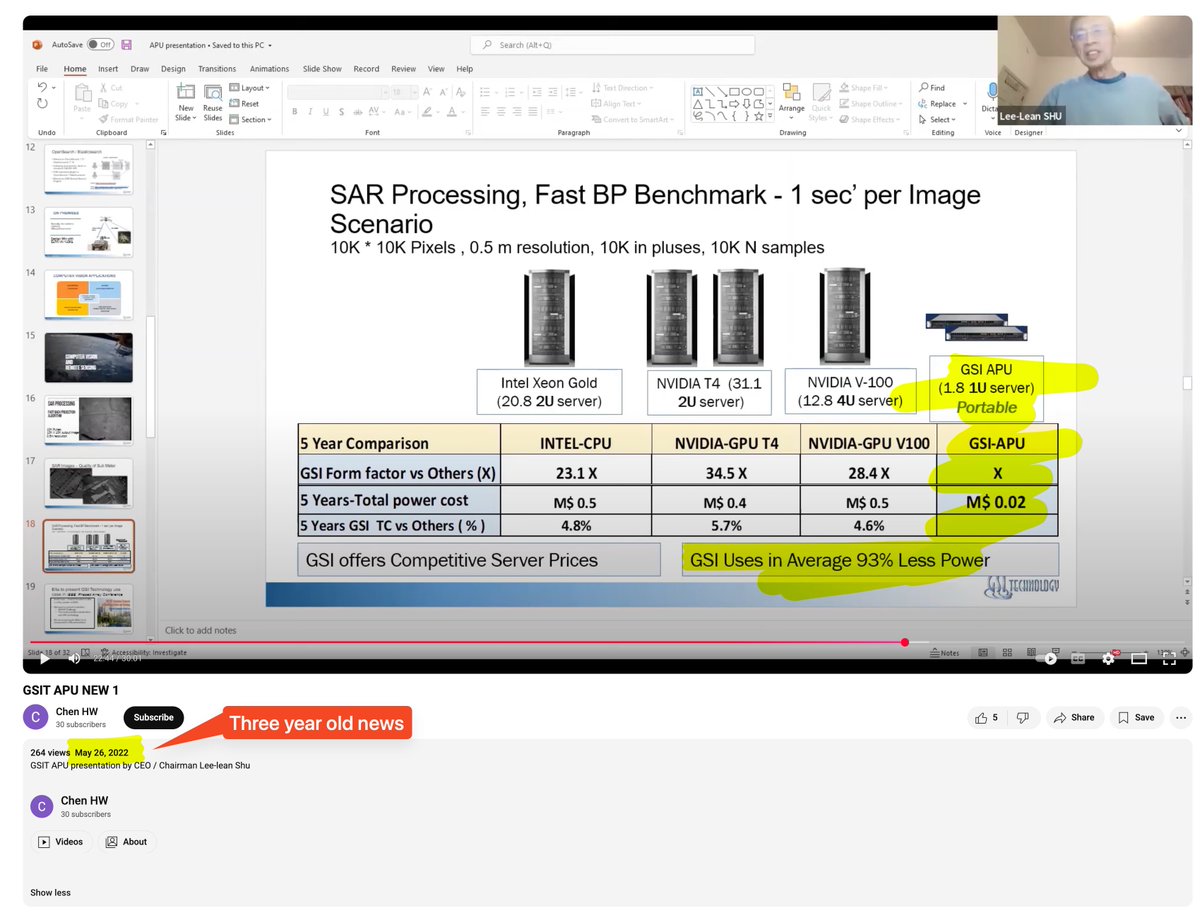Image resolution: width=1200 pixels, height=913 pixels.
Task: Toggle Italic formatting
Action: (x=311, y=112)
